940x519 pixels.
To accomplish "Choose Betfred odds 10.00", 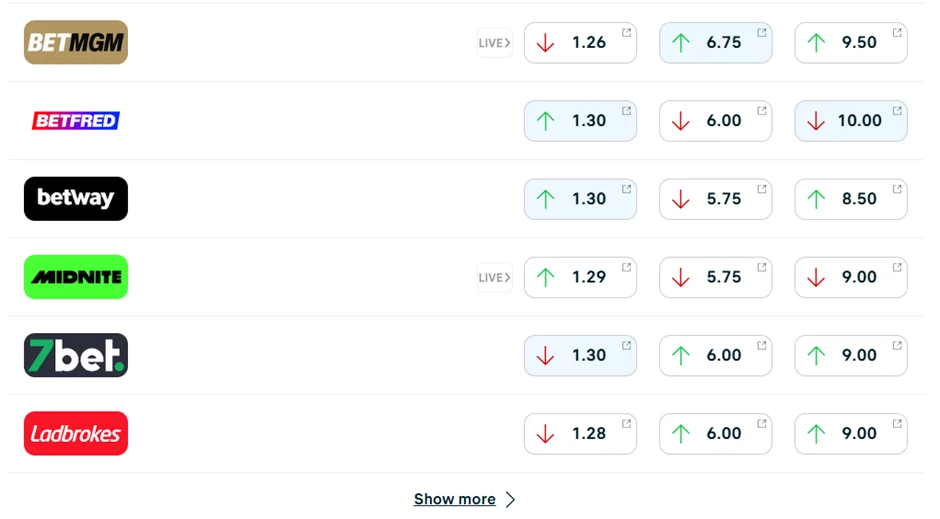I will pos(850,121).
